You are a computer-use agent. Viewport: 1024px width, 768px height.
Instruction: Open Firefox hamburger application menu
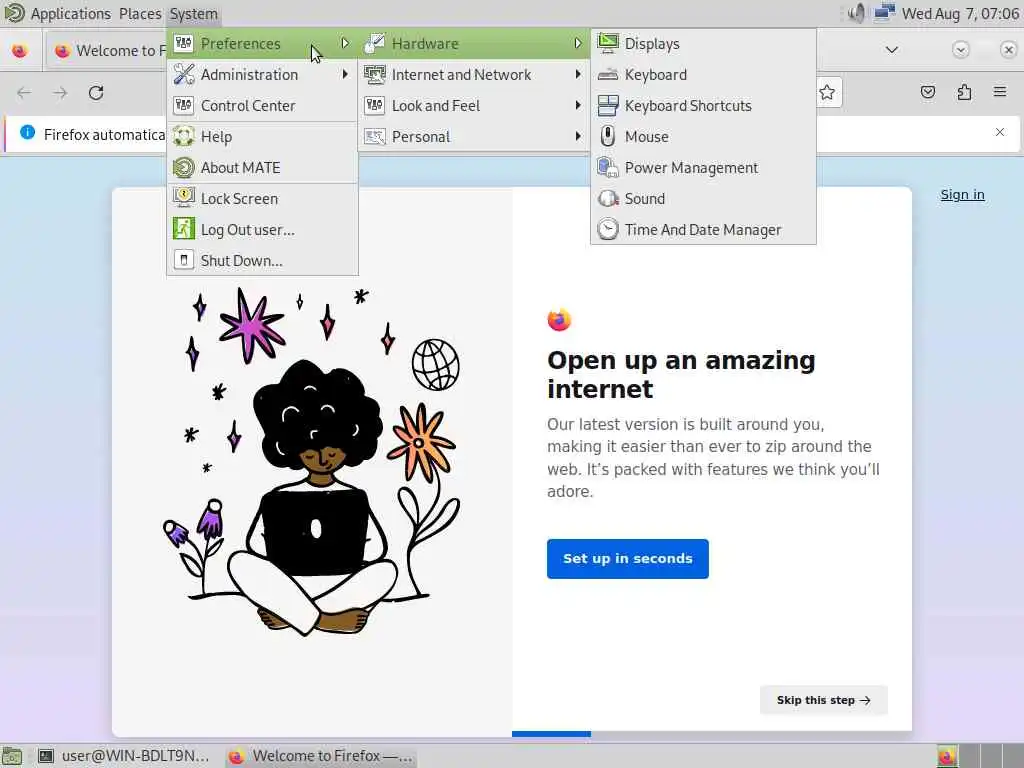click(1000, 92)
